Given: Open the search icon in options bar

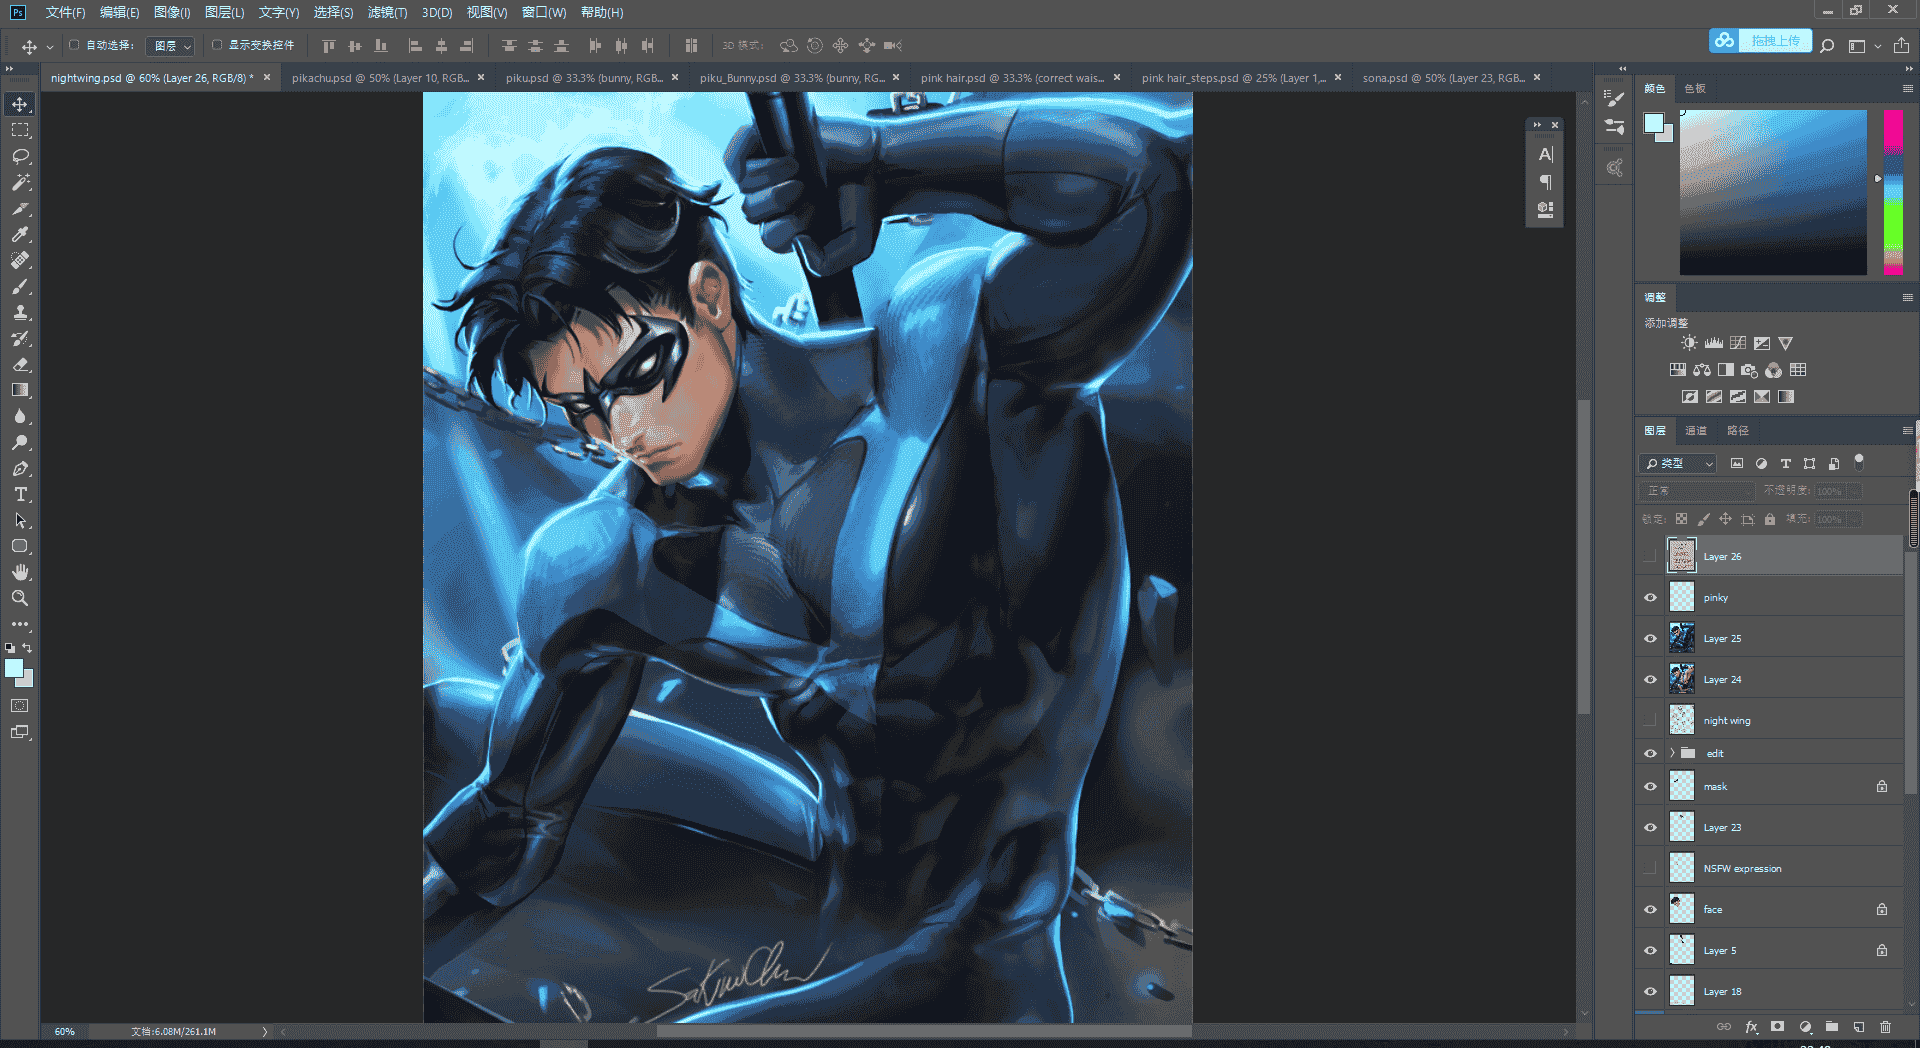Looking at the screenshot, I should point(1827,46).
